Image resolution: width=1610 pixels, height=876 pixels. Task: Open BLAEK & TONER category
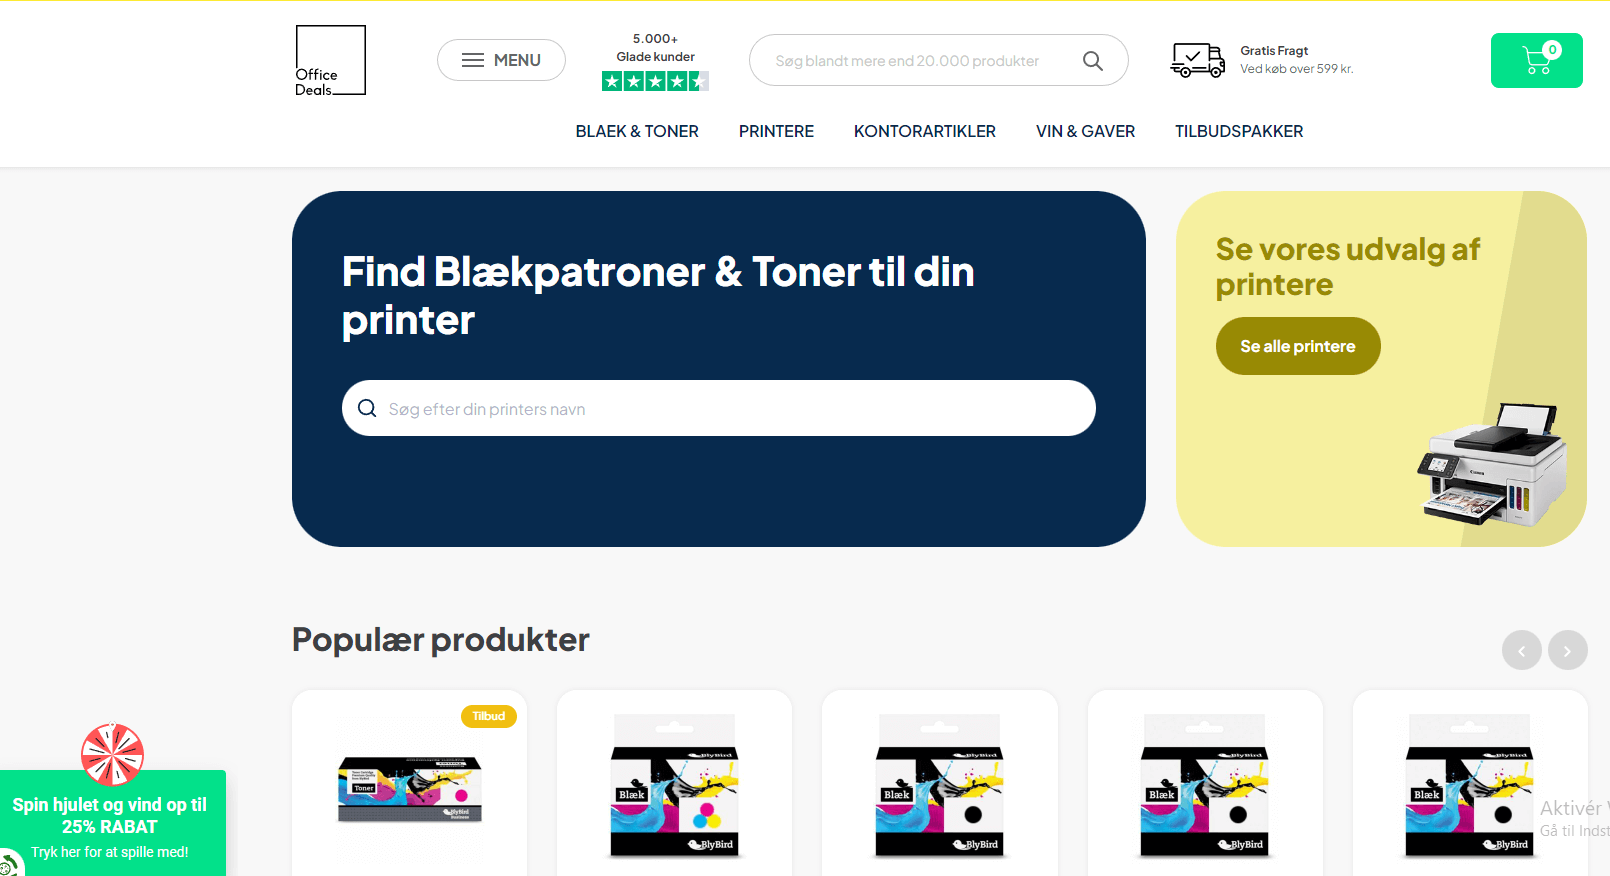[637, 131]
